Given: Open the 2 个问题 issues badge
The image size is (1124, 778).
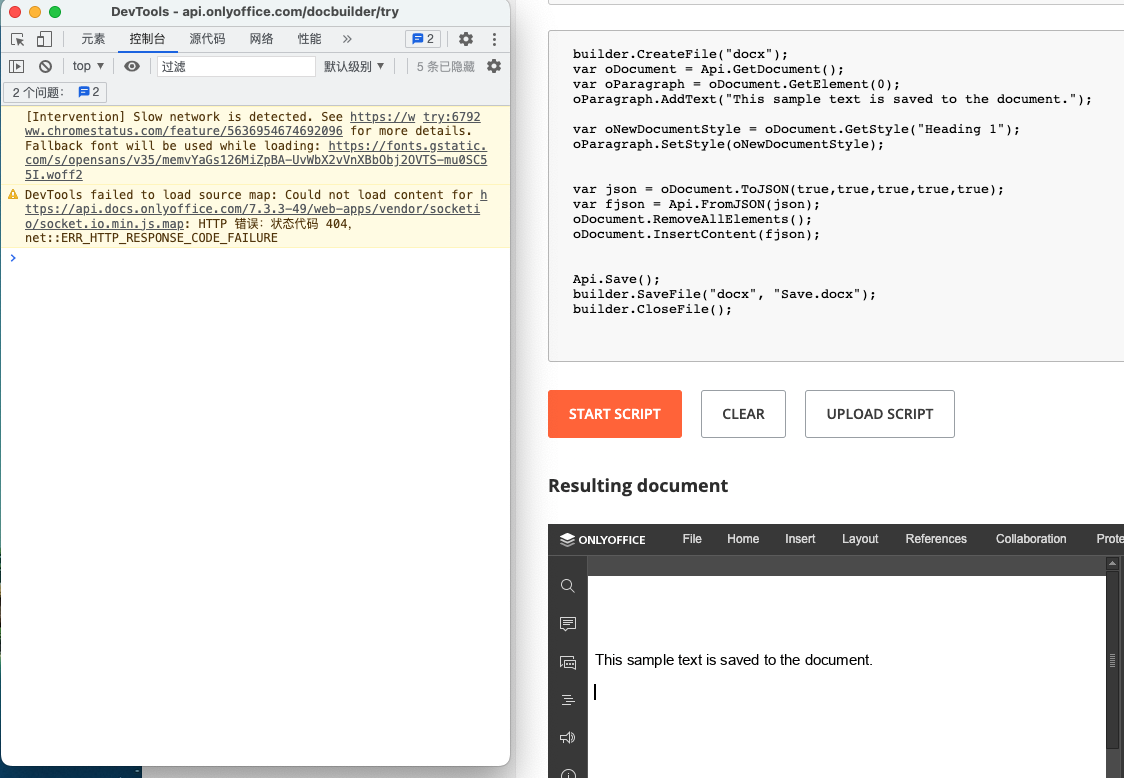Looking at the screenshot, I should pyautogui.click(x=55, y=92).
